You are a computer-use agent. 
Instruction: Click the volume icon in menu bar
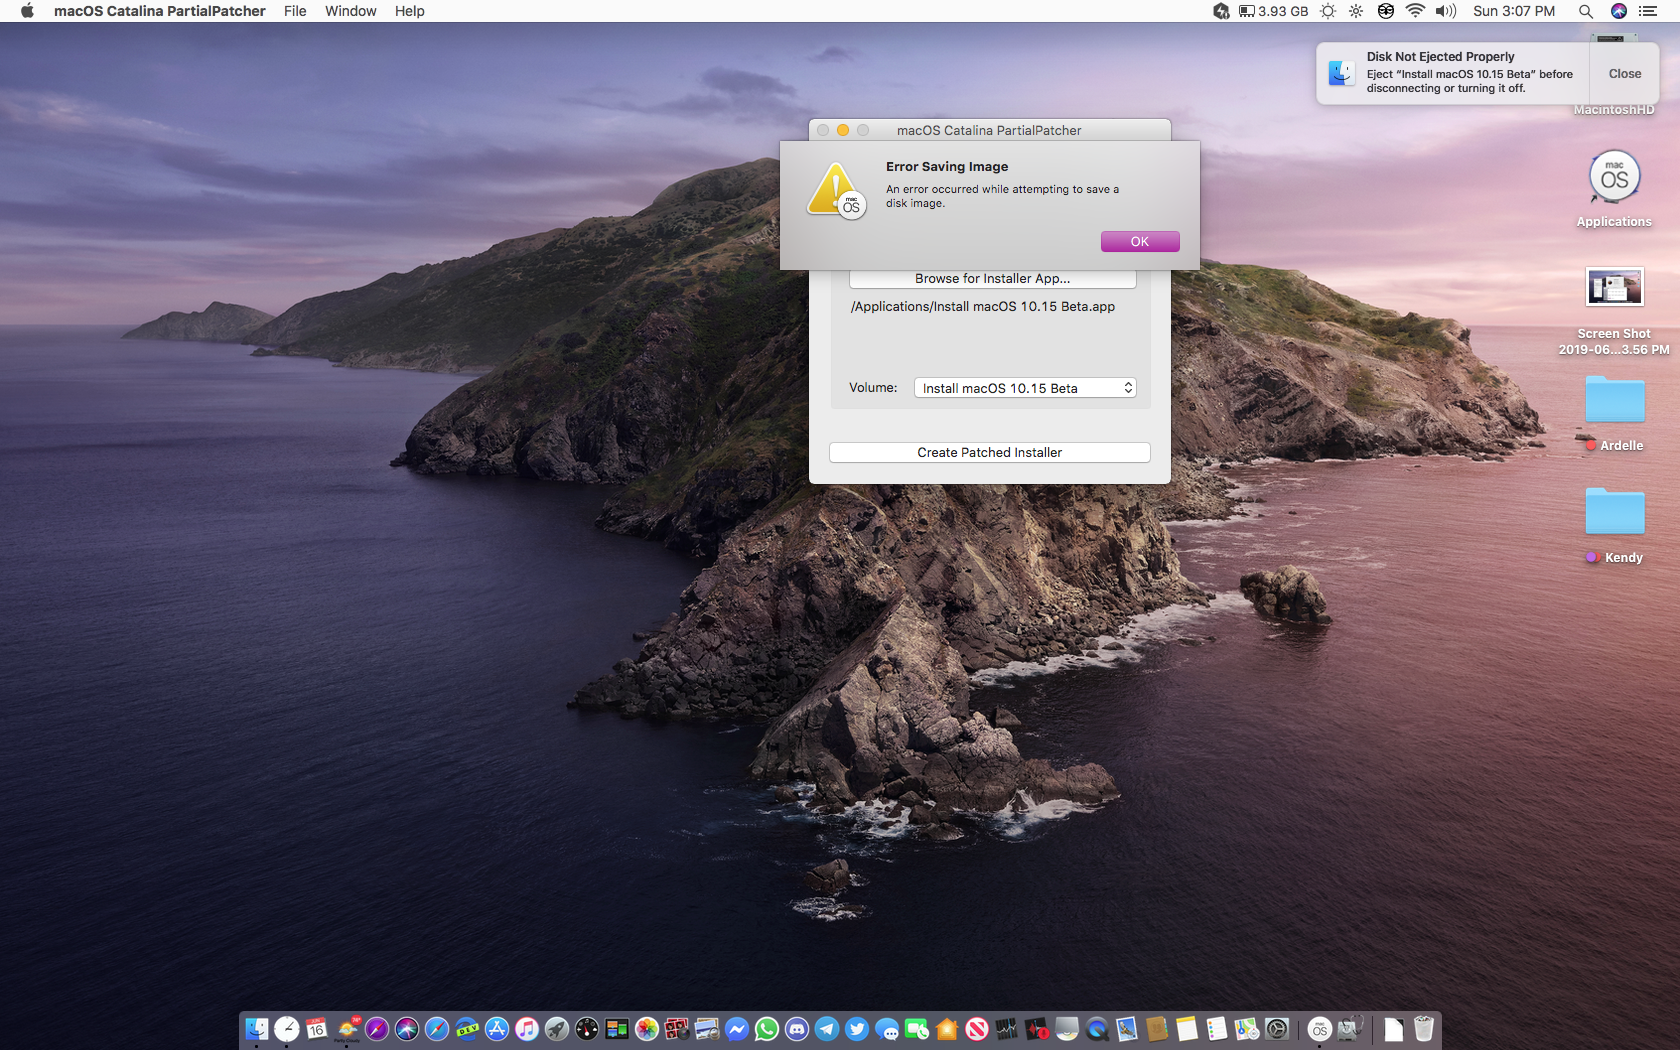point(1446,11)
